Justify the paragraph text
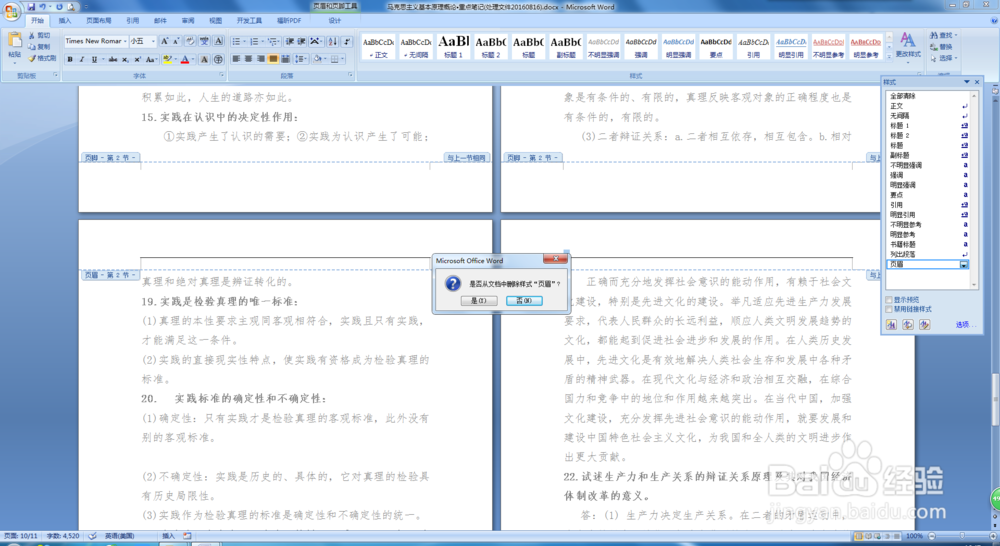This screenshot has height=546, width=1000. (273, 59)
